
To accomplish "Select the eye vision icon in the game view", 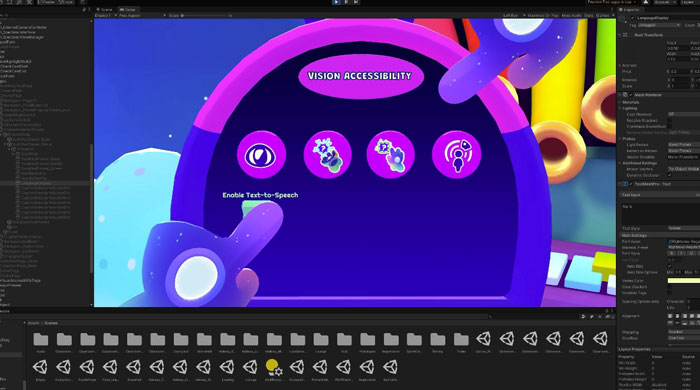I will coord(261,154).
